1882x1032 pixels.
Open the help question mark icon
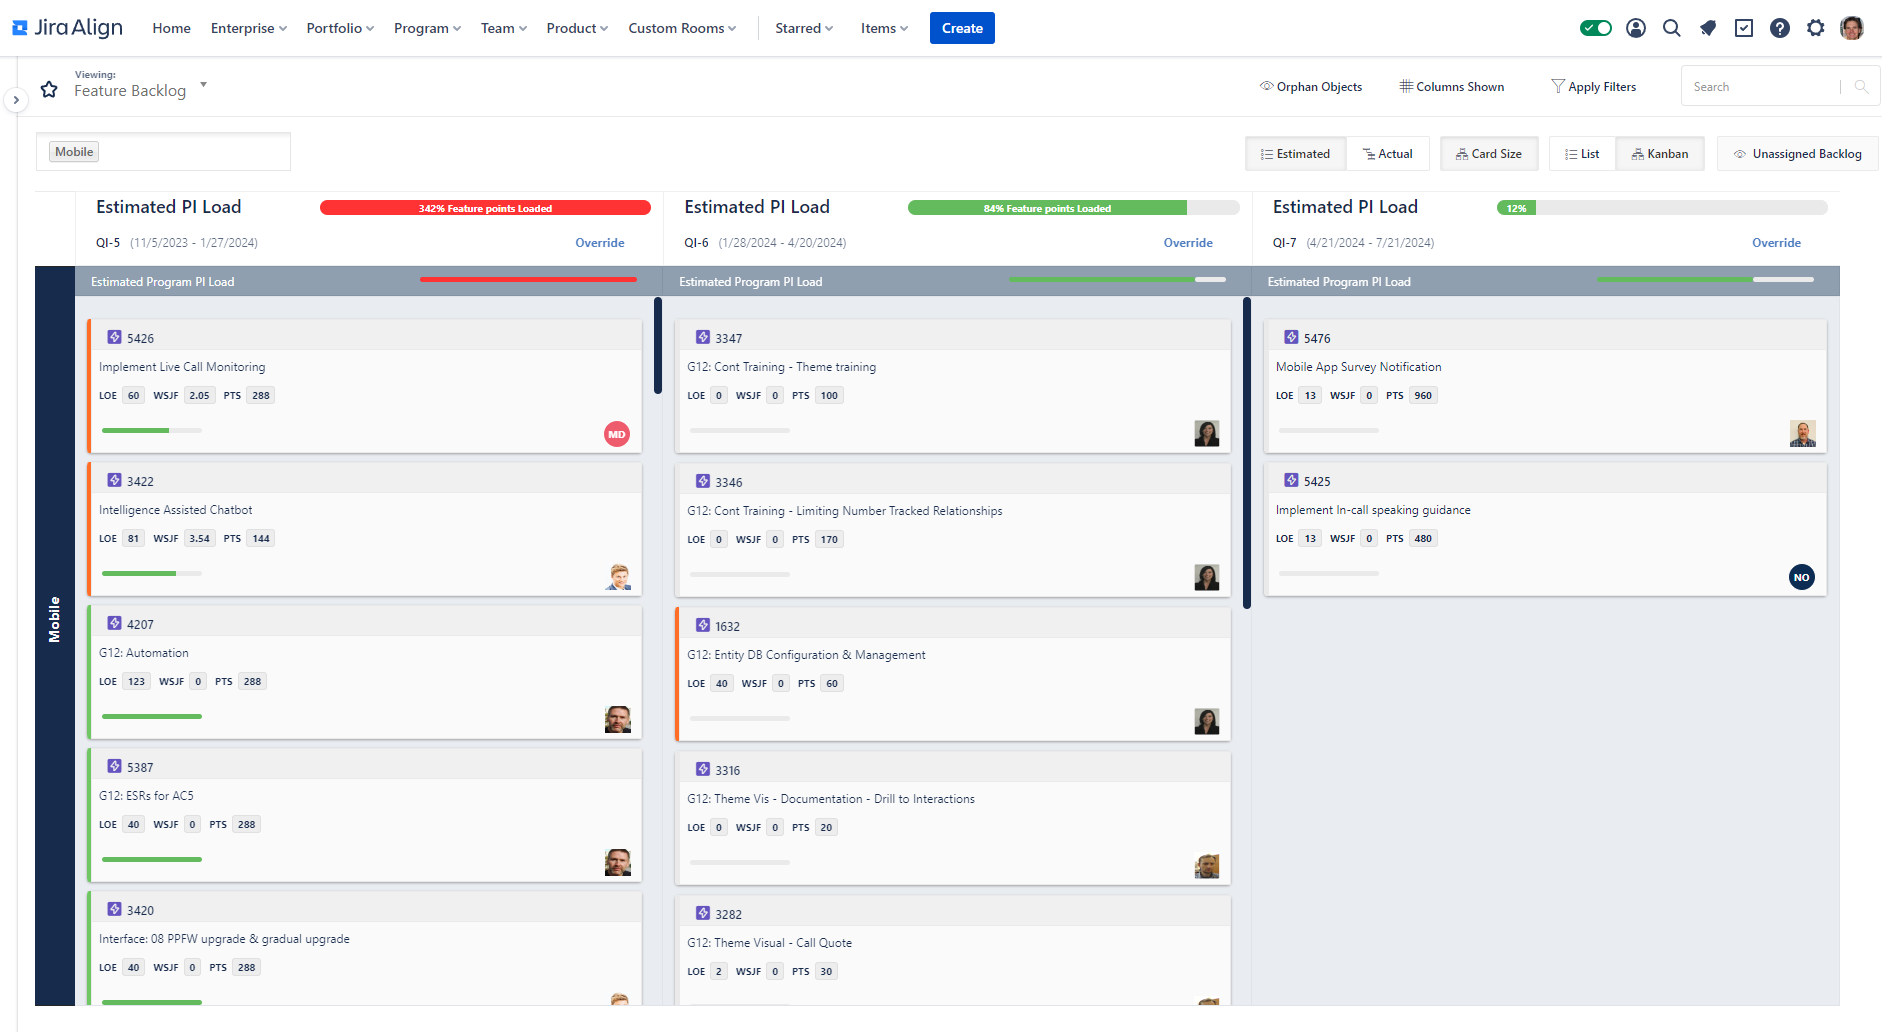point(1780,28)
